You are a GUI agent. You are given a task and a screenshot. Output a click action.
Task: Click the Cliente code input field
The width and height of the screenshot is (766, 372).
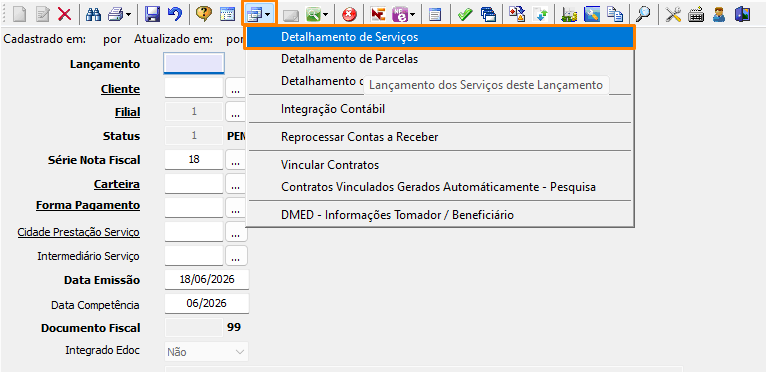(x=194, y=88)
